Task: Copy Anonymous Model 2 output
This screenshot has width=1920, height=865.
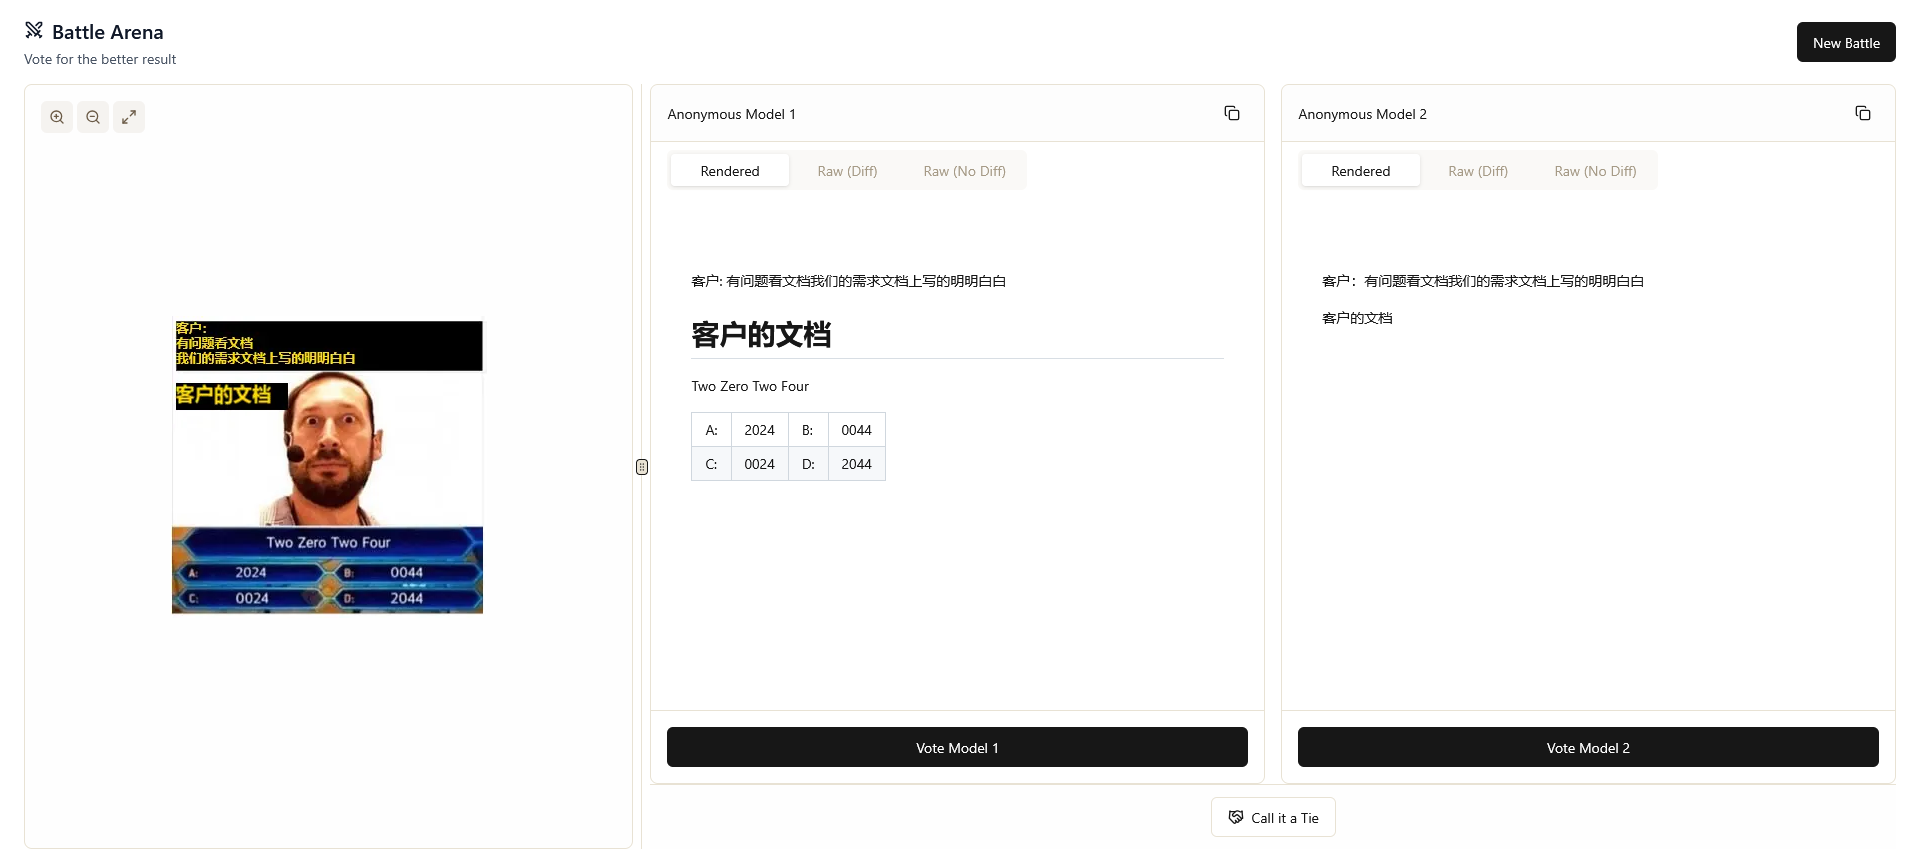Action: [1862, 114]
